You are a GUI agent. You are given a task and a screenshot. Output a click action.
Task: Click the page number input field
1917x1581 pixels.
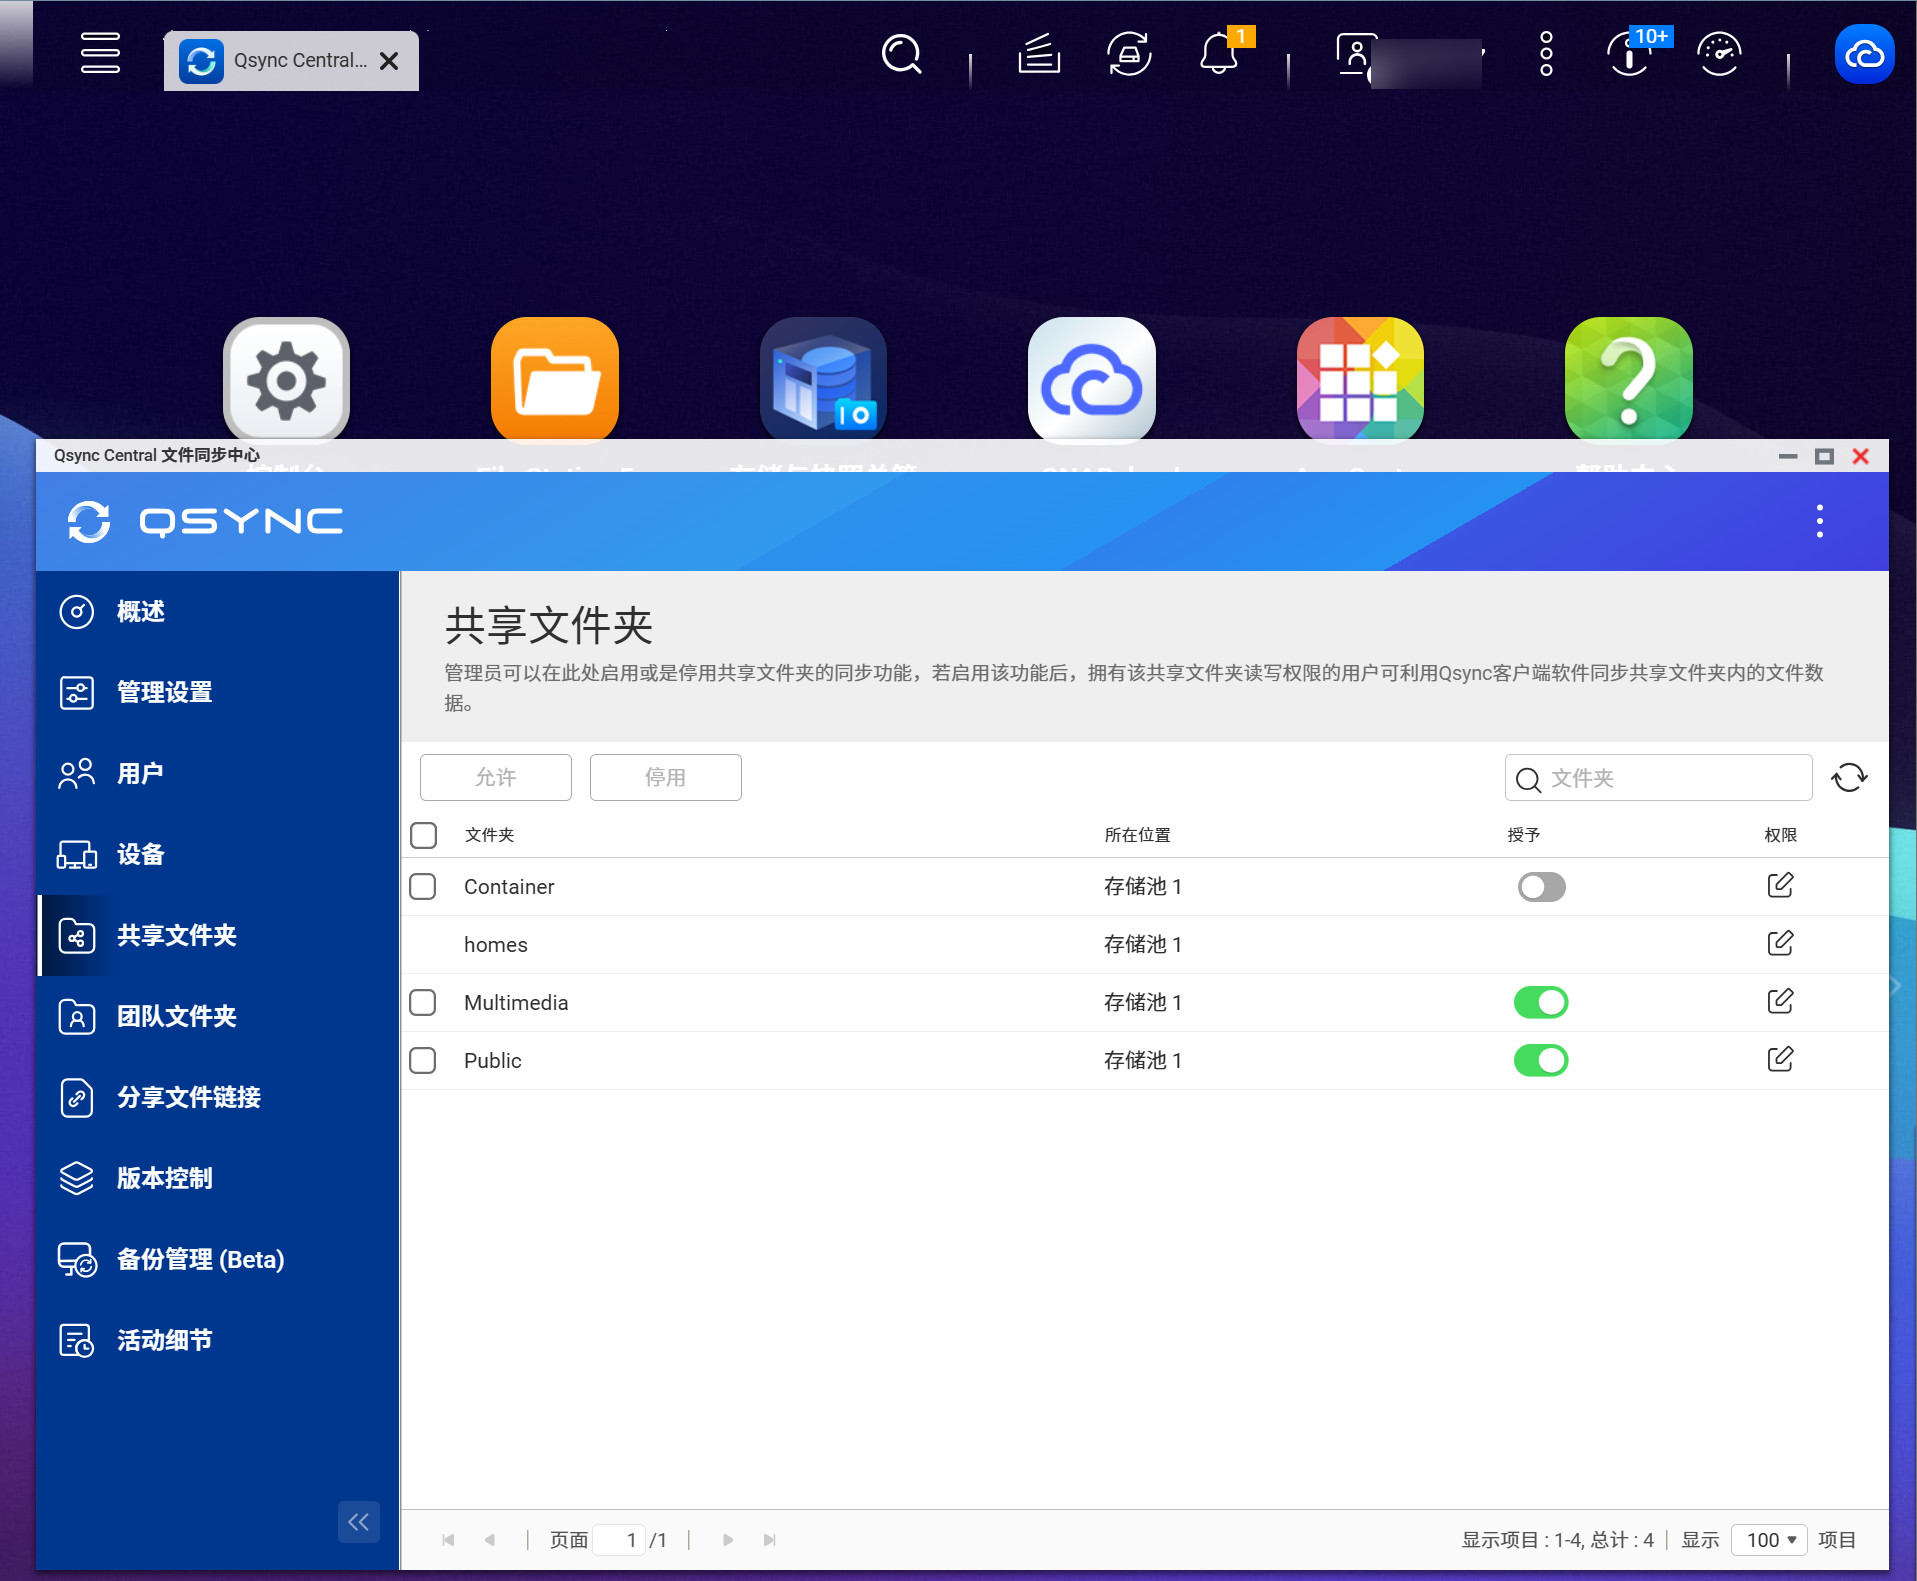pyautogui.click(x=620, y=1540)
